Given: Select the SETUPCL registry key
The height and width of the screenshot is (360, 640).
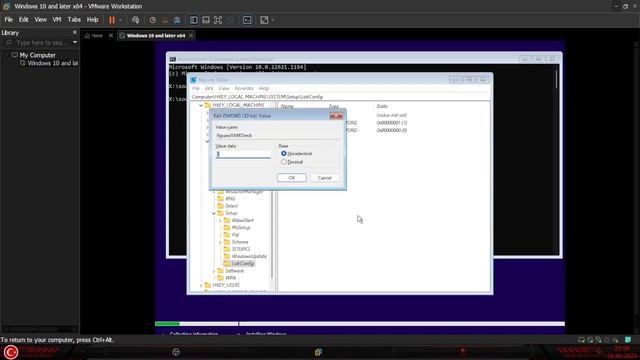Looking at the screenshot, I should [x=241, y=249].
